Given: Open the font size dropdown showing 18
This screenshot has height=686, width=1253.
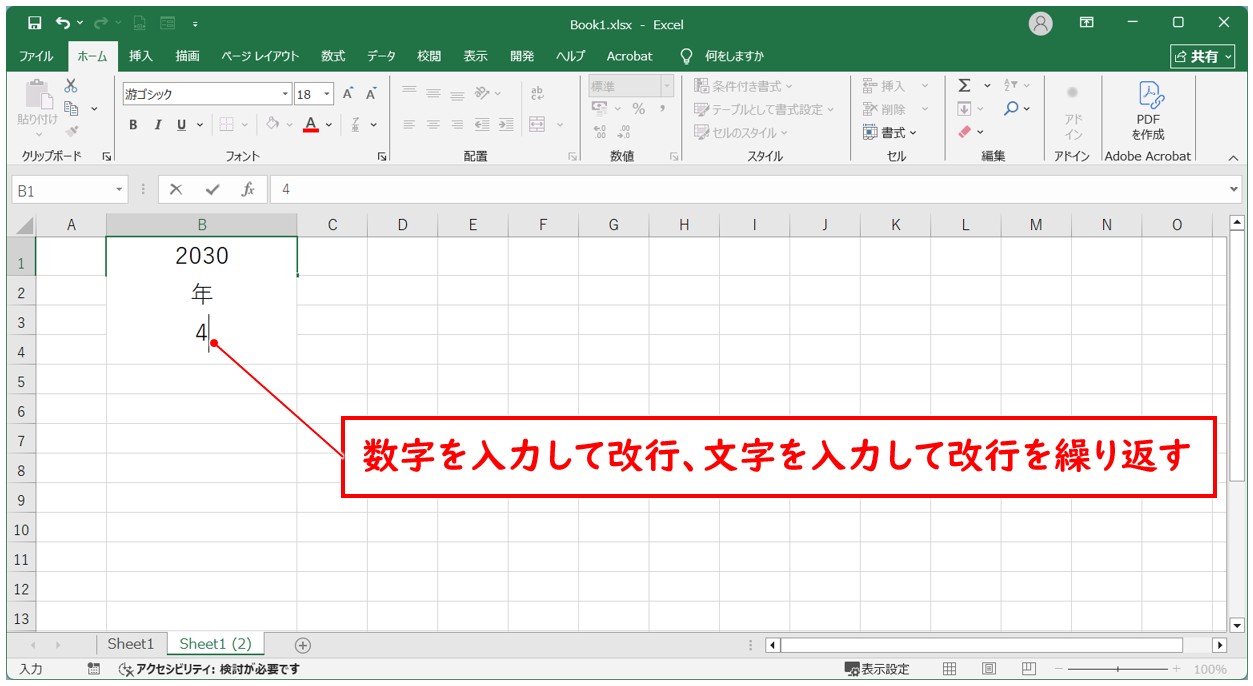Looking at the screenshot, I should pos(328,94).
